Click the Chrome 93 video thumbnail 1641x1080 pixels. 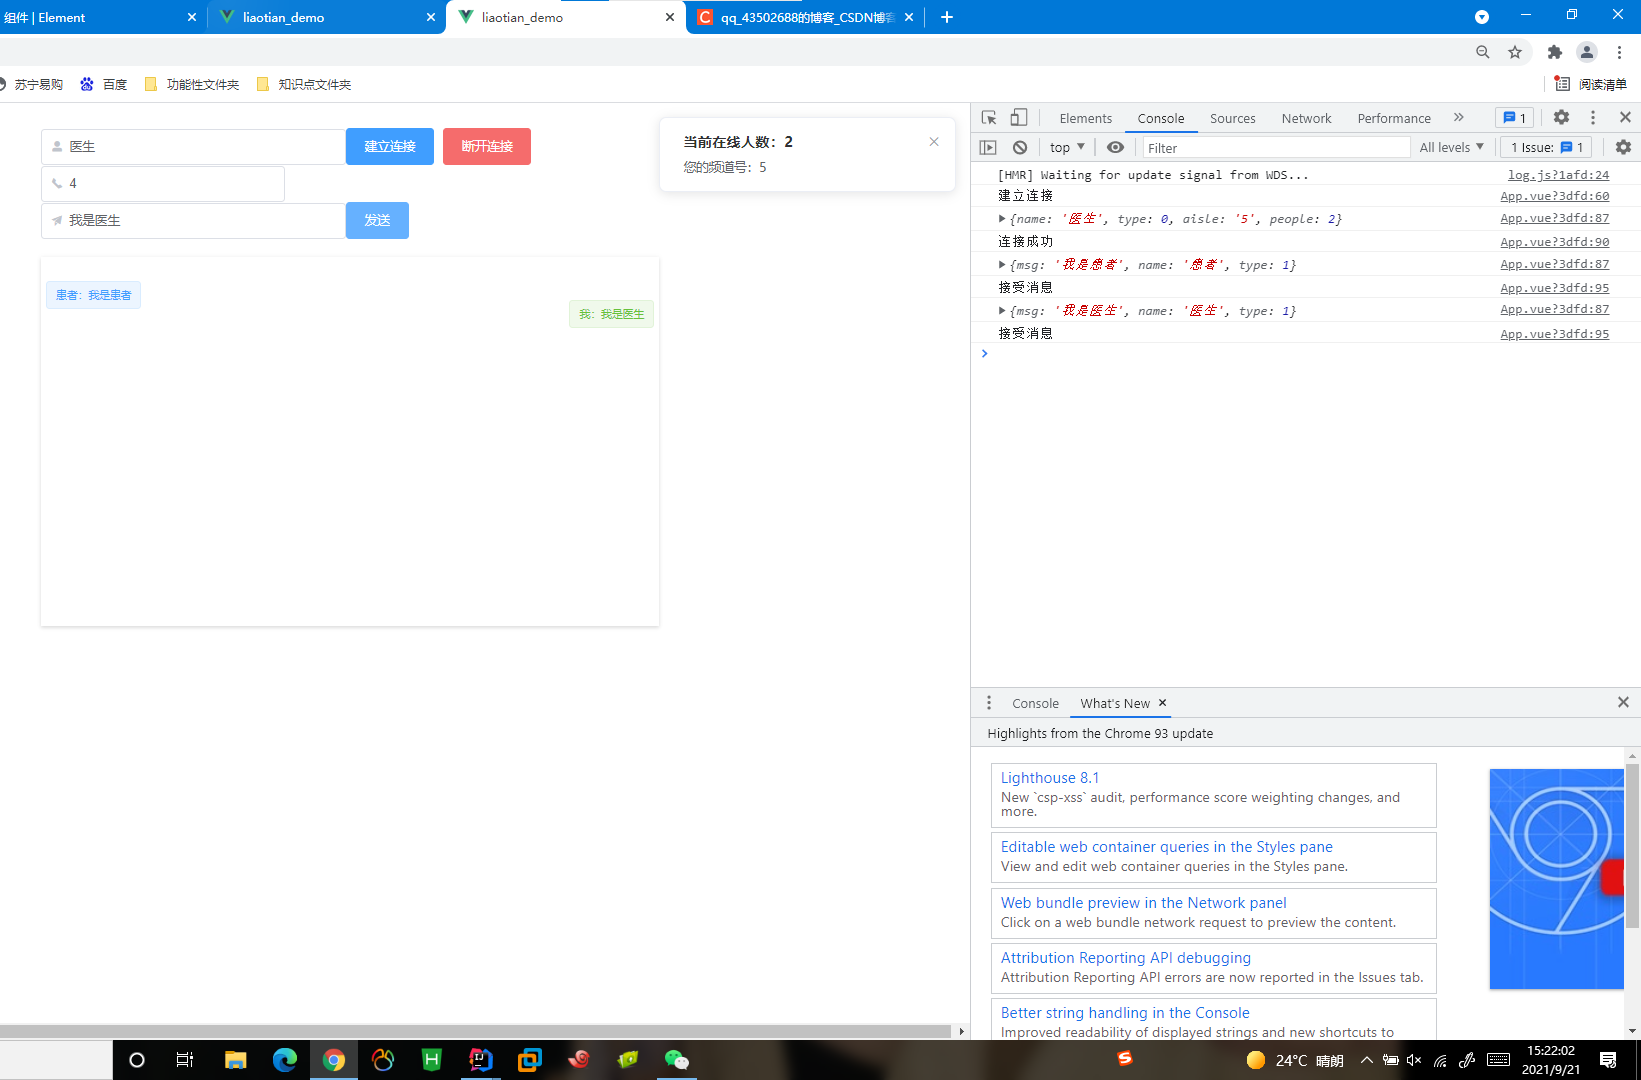[x=1556, y=879]
